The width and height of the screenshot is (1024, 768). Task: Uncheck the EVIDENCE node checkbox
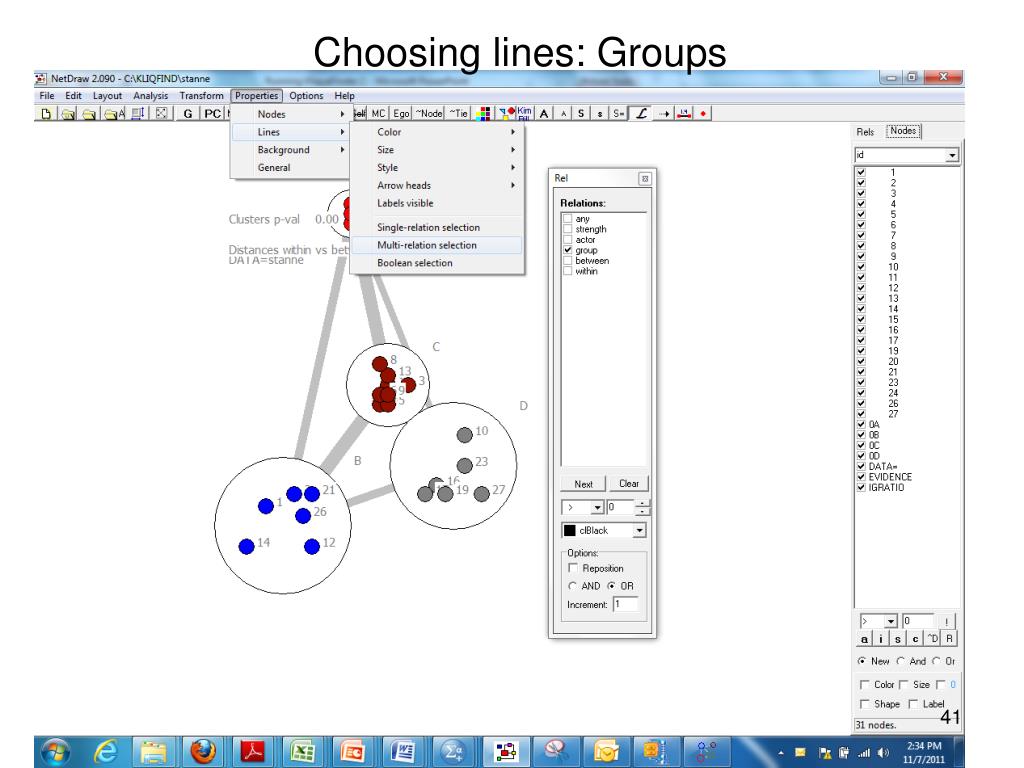click(861, 477)
